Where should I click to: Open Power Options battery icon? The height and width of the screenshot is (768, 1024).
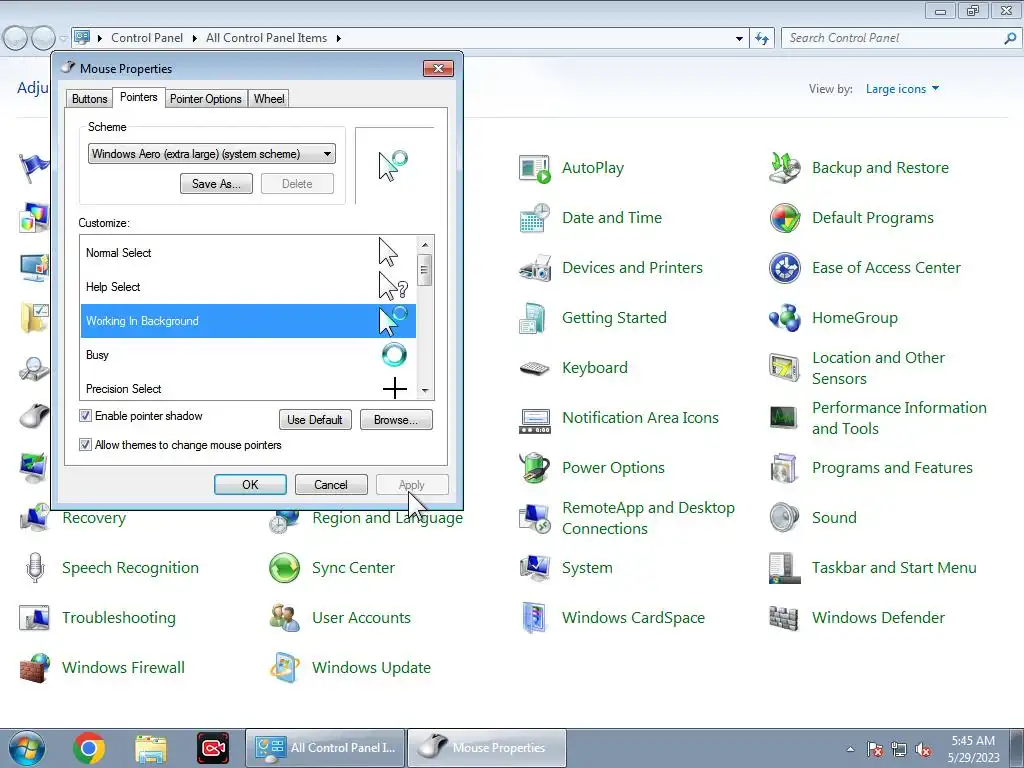click(x=534, y=468)
